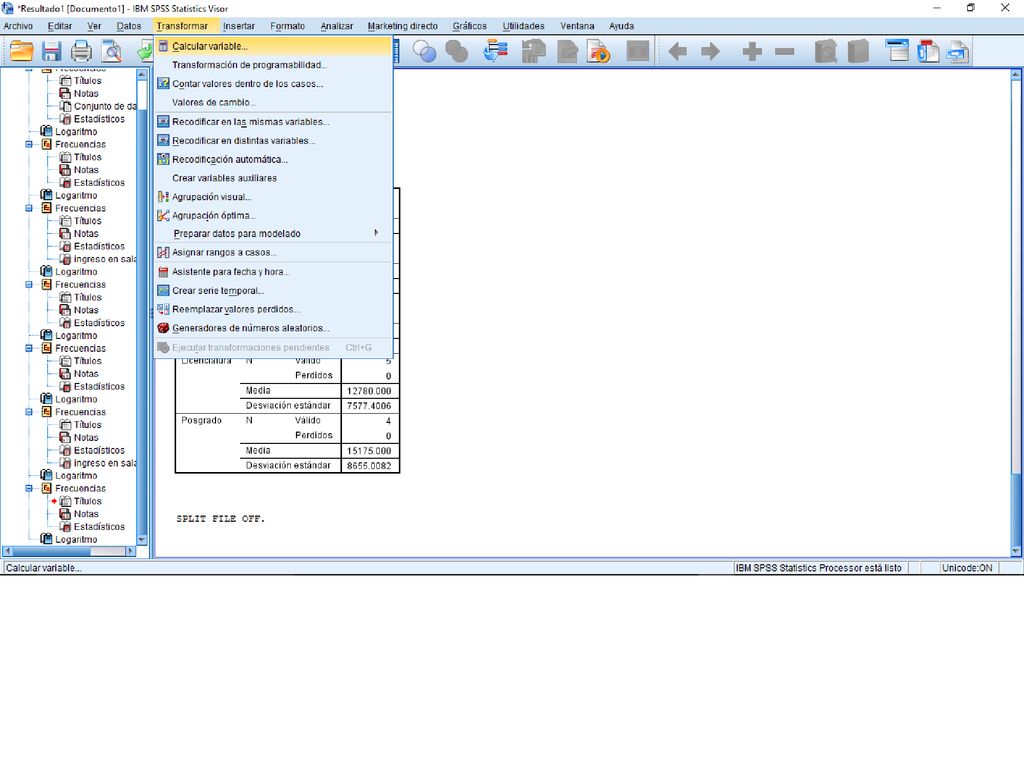Click the Unicode:ON status bar indicator
The width and height of the screenshot is (1024, 768).
(x=967, y=568)
